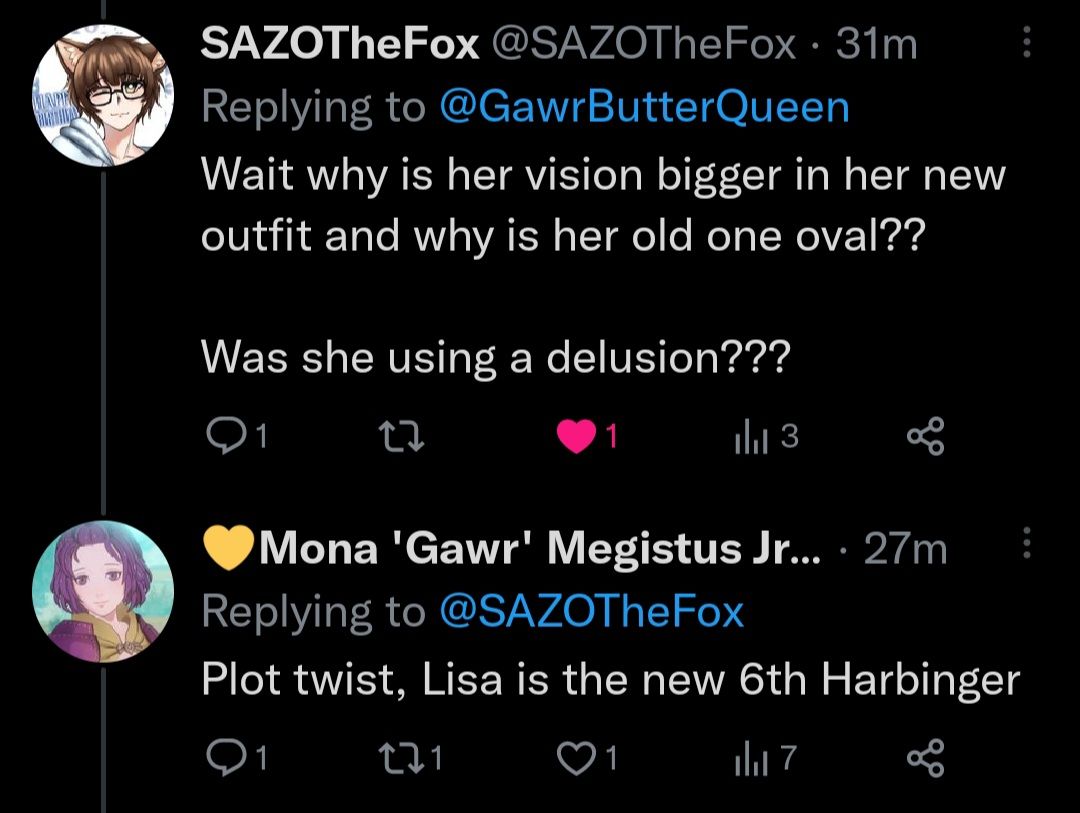Viewport: 1080px width, 813px height.
Task: Click the retweet icon under SAZOTheFox's tweet
Action: point(400,434)
